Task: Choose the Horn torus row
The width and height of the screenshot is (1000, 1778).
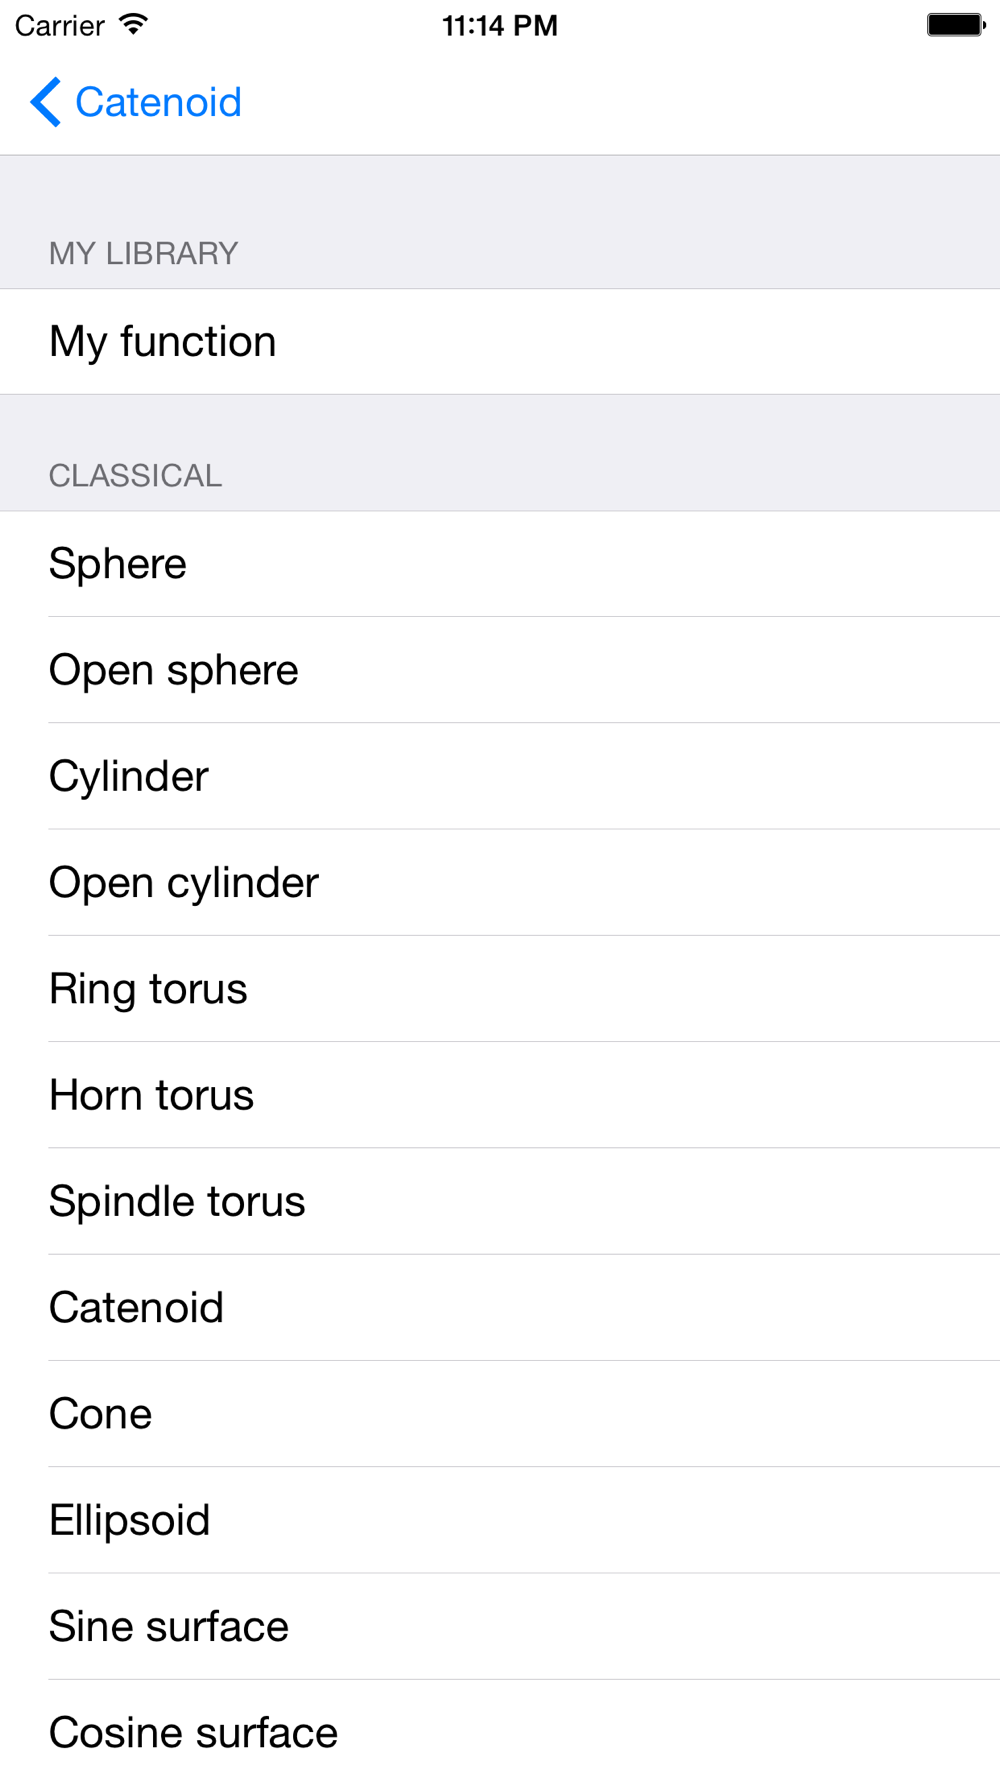Action: 500,1095
